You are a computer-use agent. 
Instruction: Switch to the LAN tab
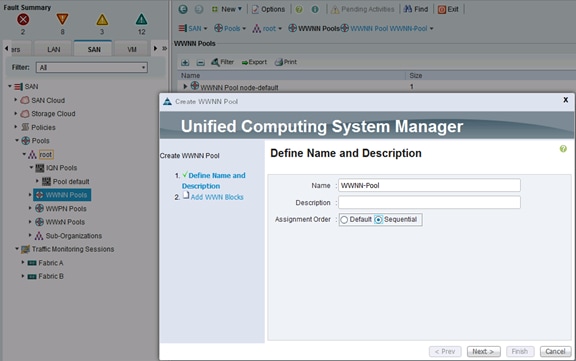click(x=54, y=49)
